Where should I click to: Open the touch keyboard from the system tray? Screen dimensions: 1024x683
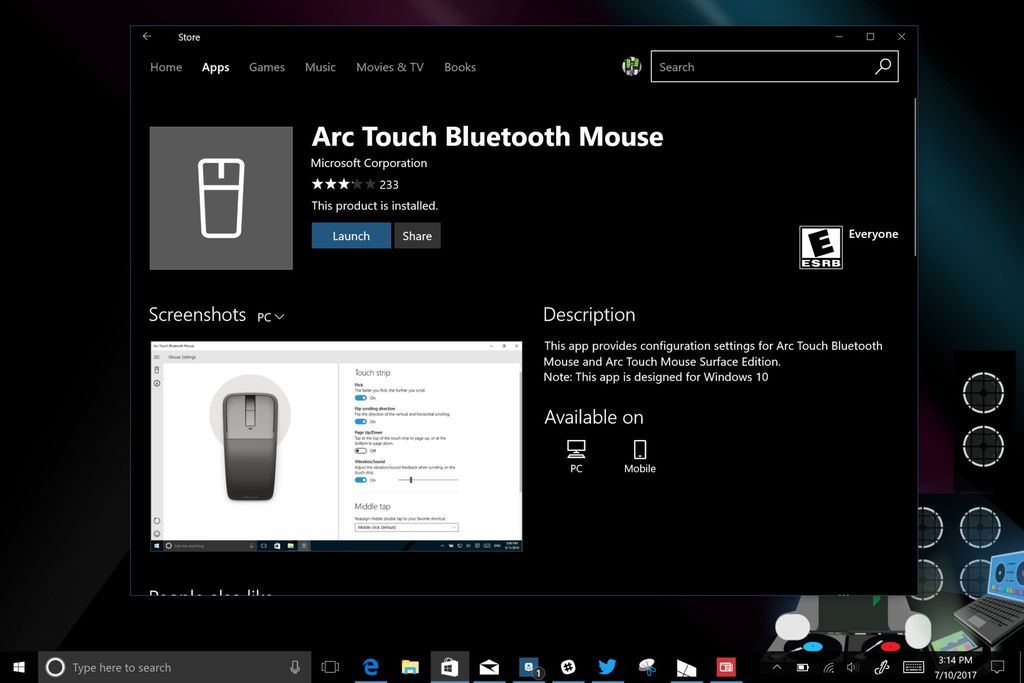click(913, 667)
